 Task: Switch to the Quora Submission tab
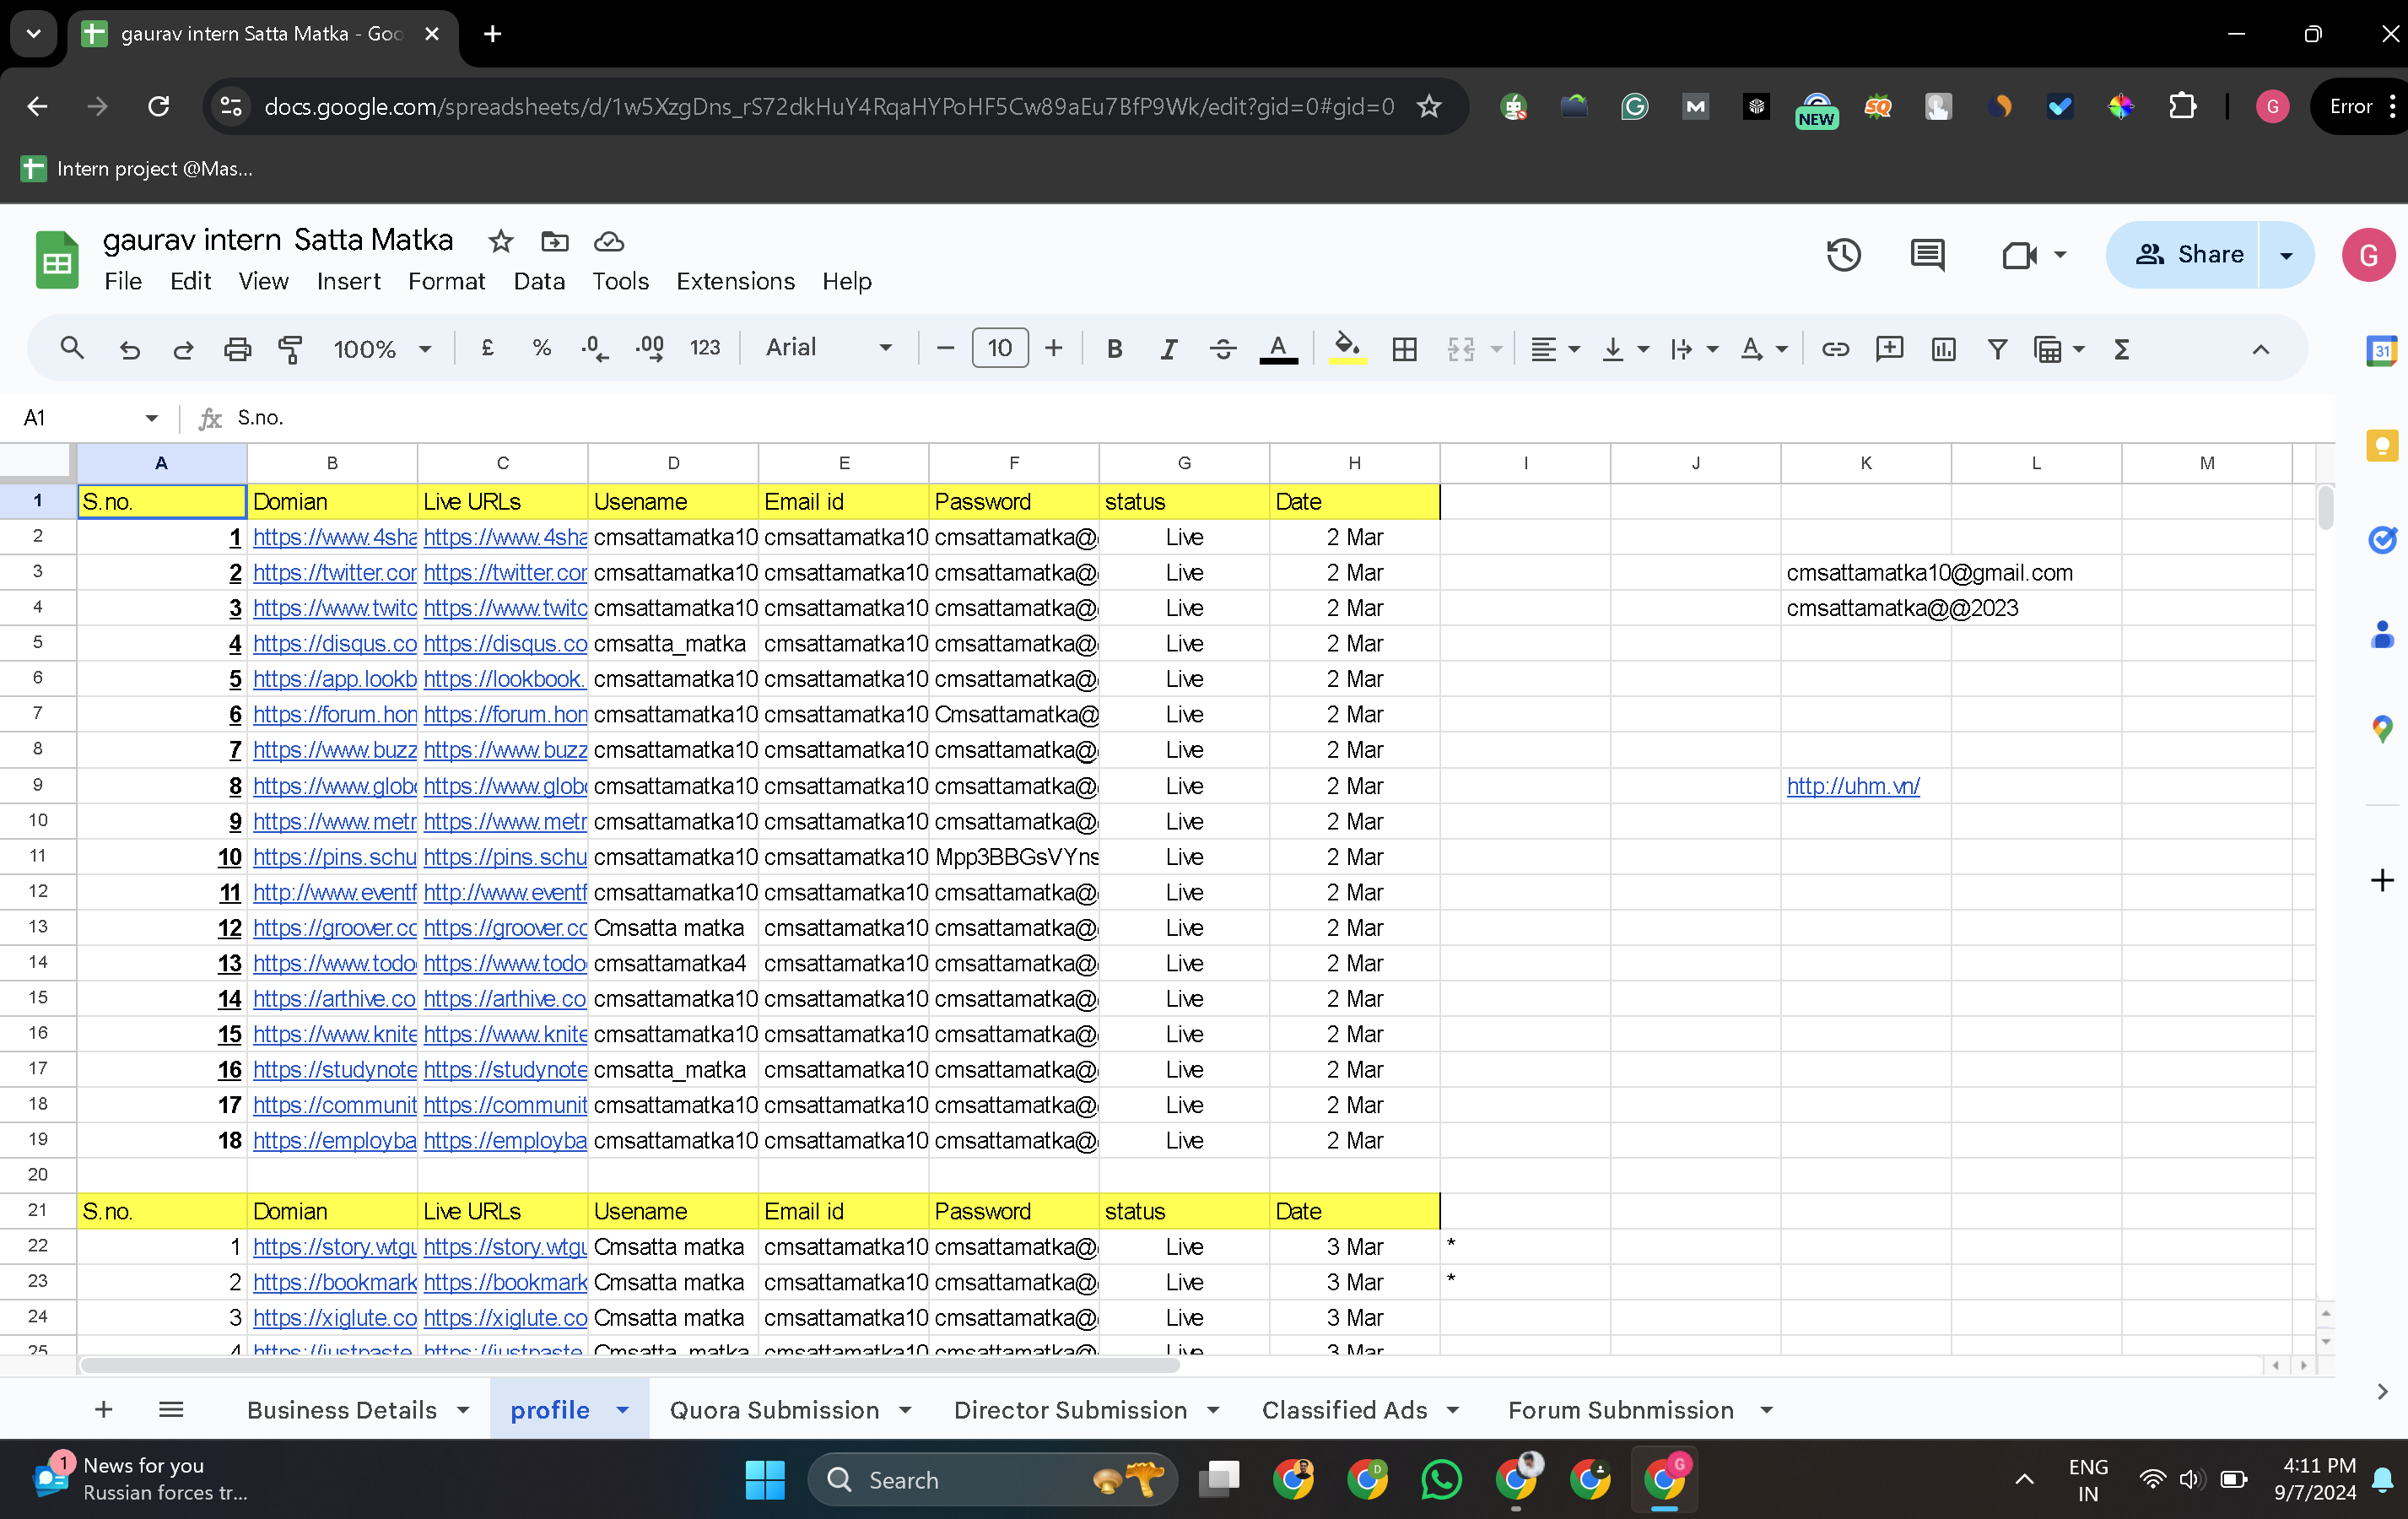(774, 1410)
